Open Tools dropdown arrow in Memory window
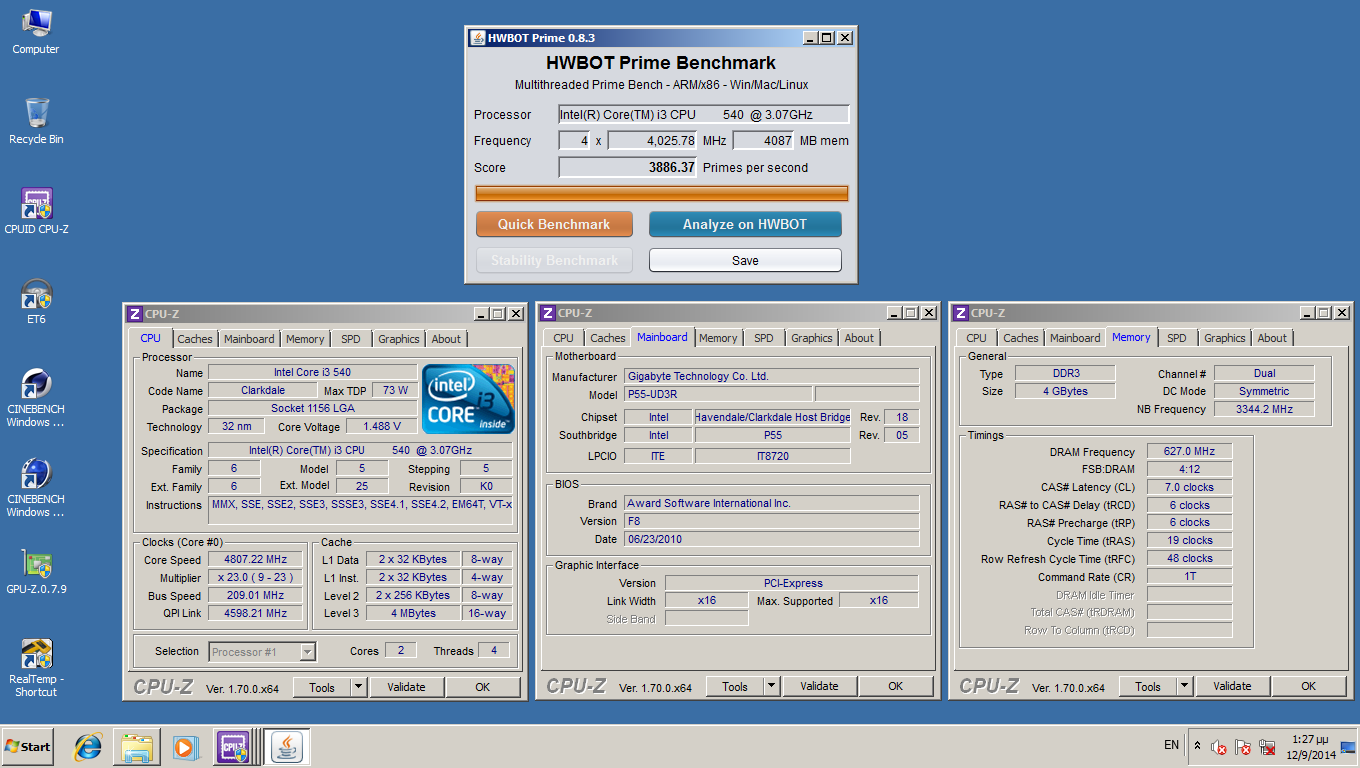The image size is (1360, 768). pyautogui.click(x=1184, y=686)
